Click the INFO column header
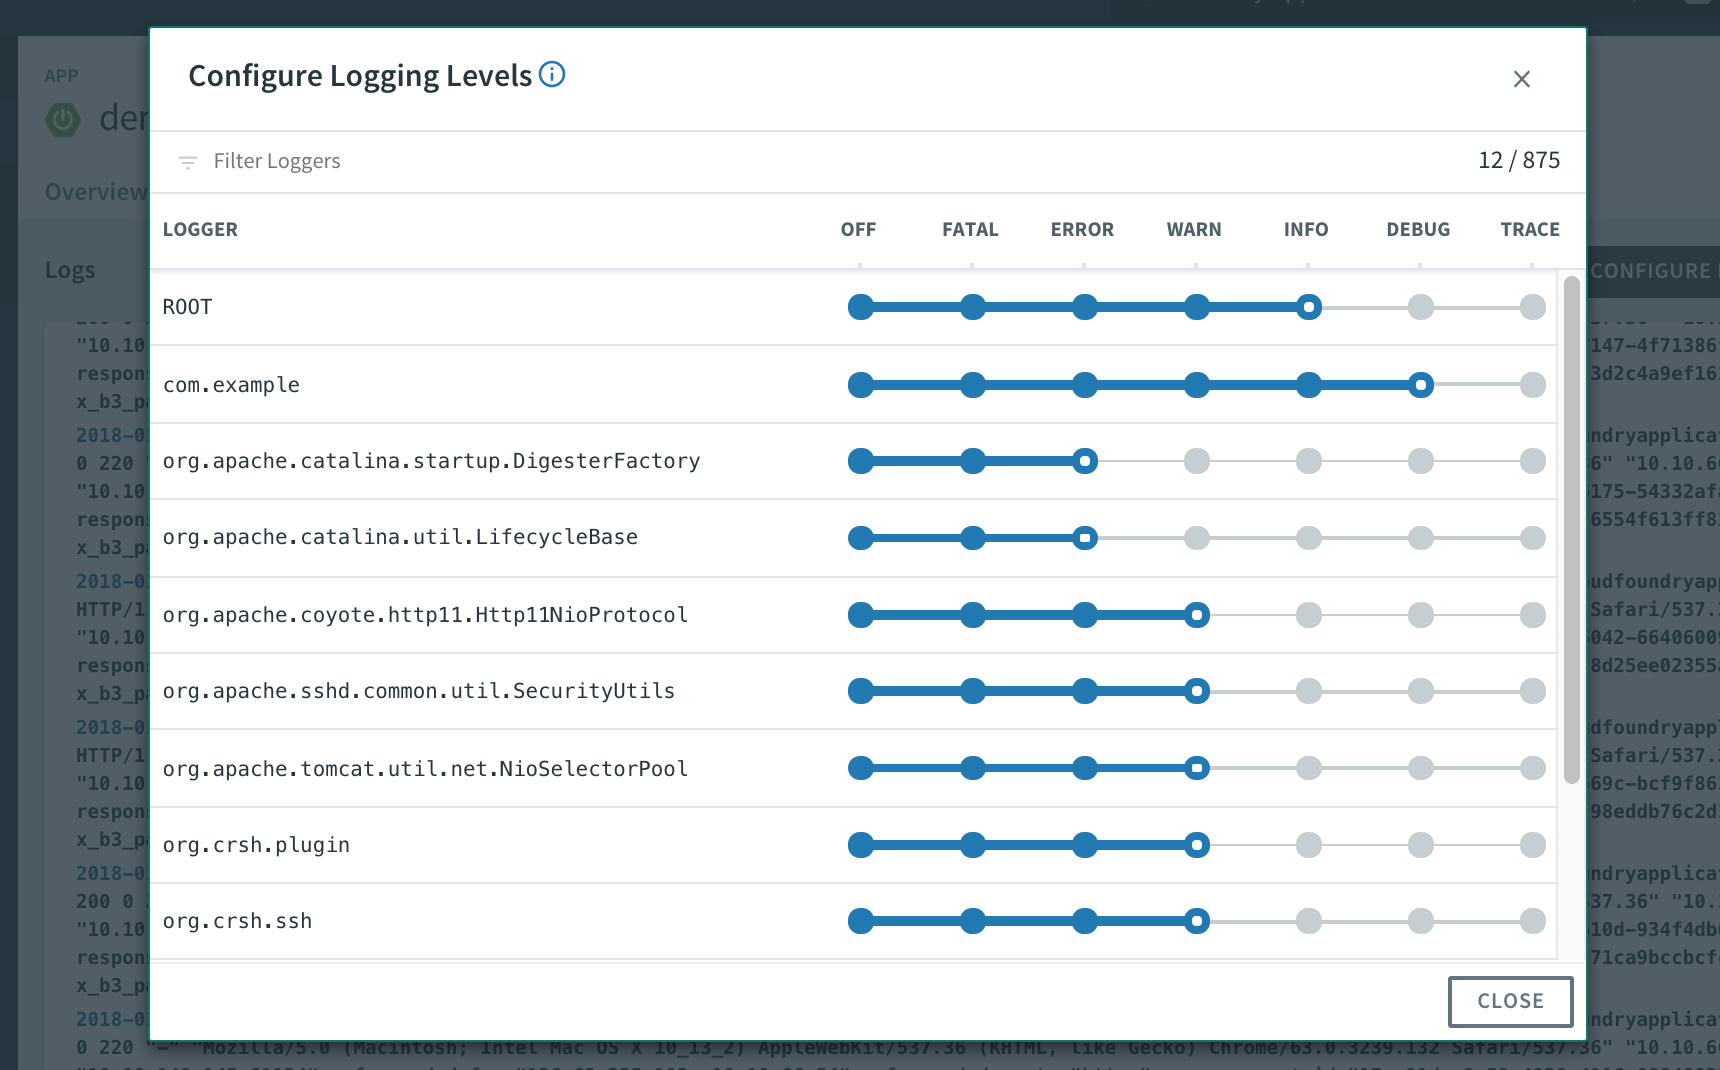Viewport: 1720px width, 1070px height. 1306,229
